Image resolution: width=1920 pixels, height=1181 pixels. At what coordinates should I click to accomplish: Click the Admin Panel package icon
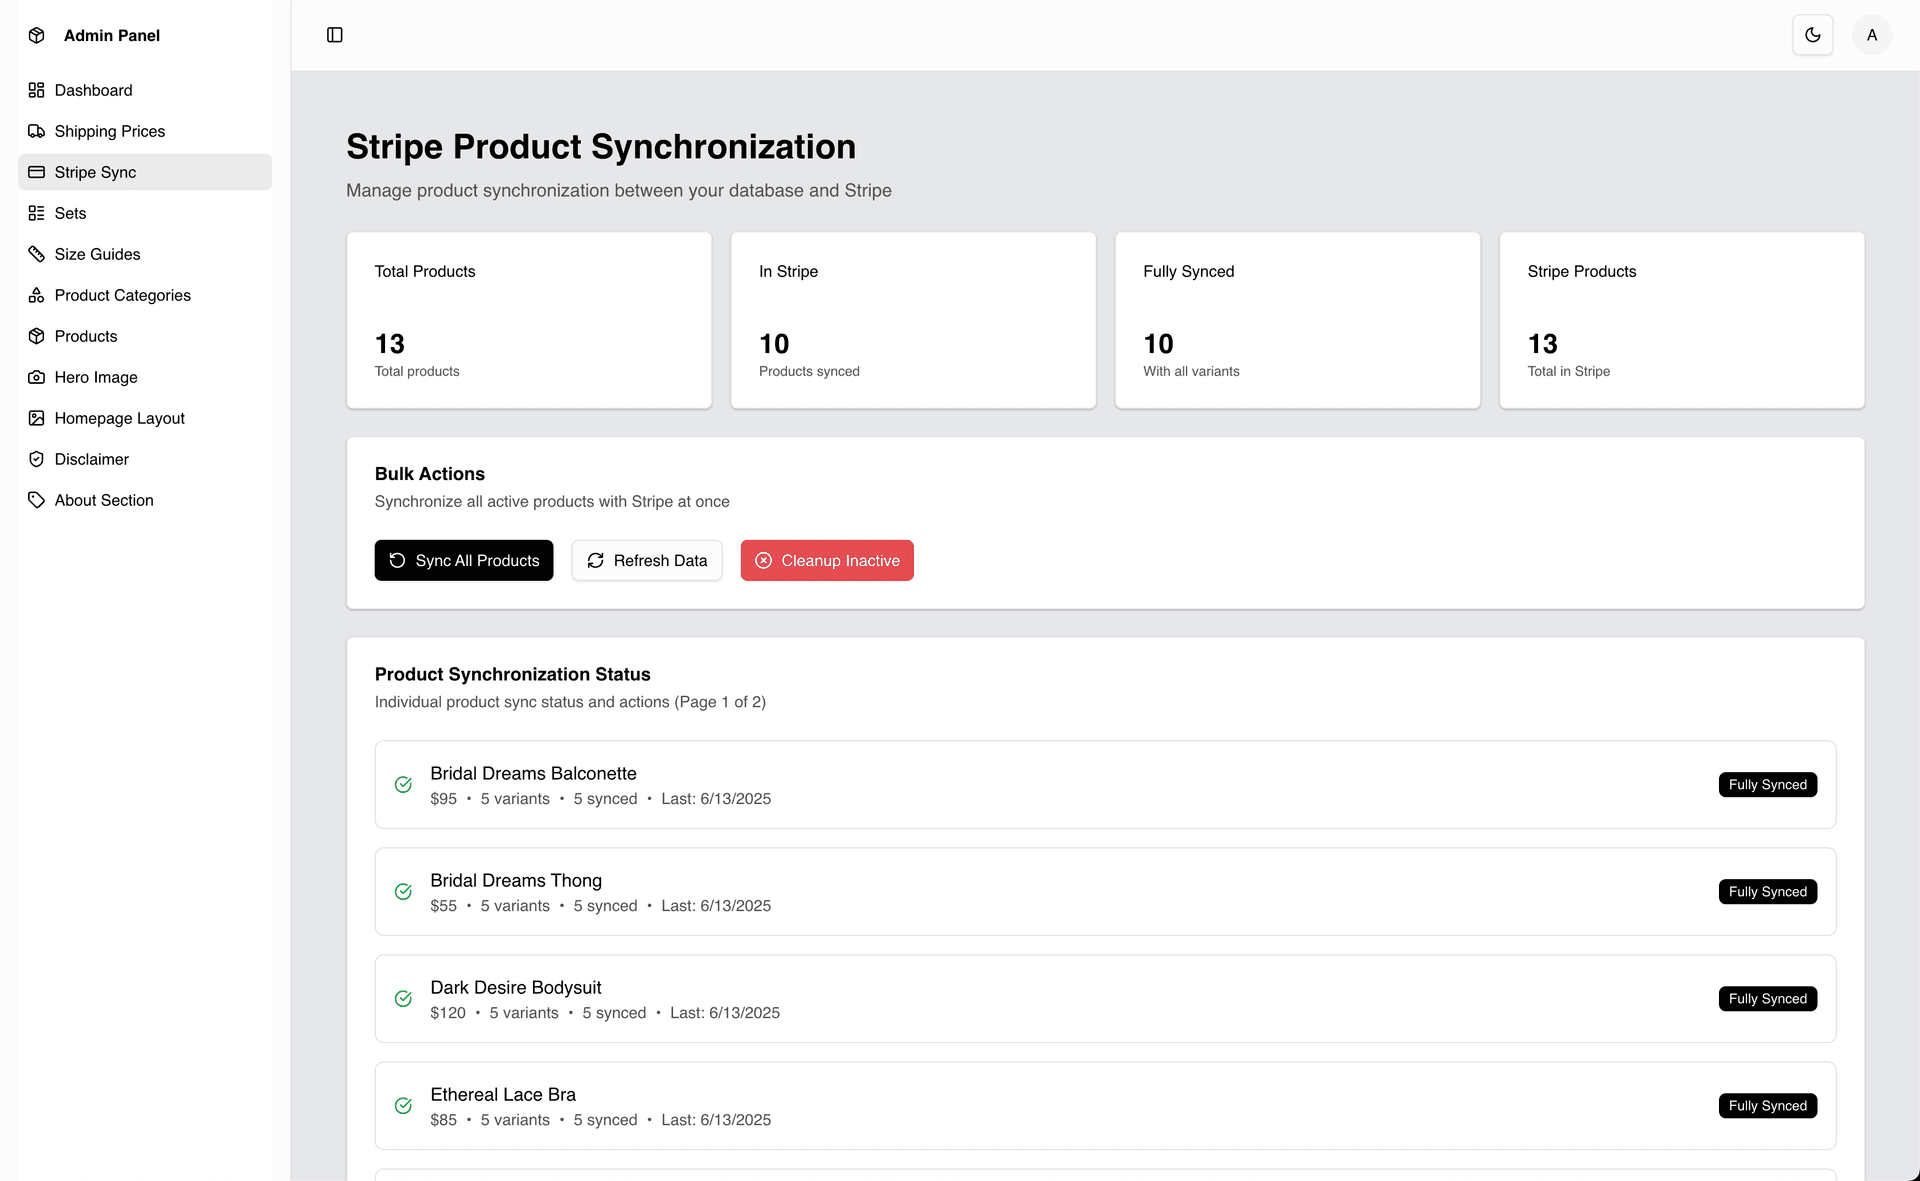(37, 35)
